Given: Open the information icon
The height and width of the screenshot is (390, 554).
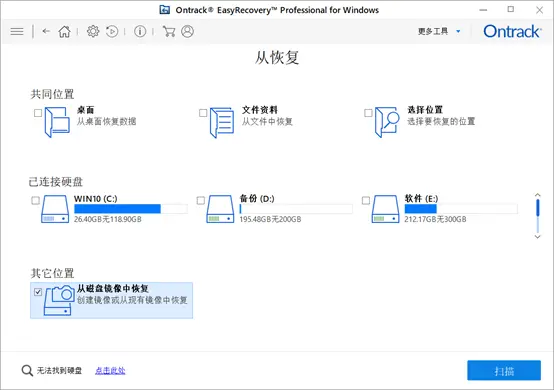Looking at the screenshot, I should [x=140, y=31].
